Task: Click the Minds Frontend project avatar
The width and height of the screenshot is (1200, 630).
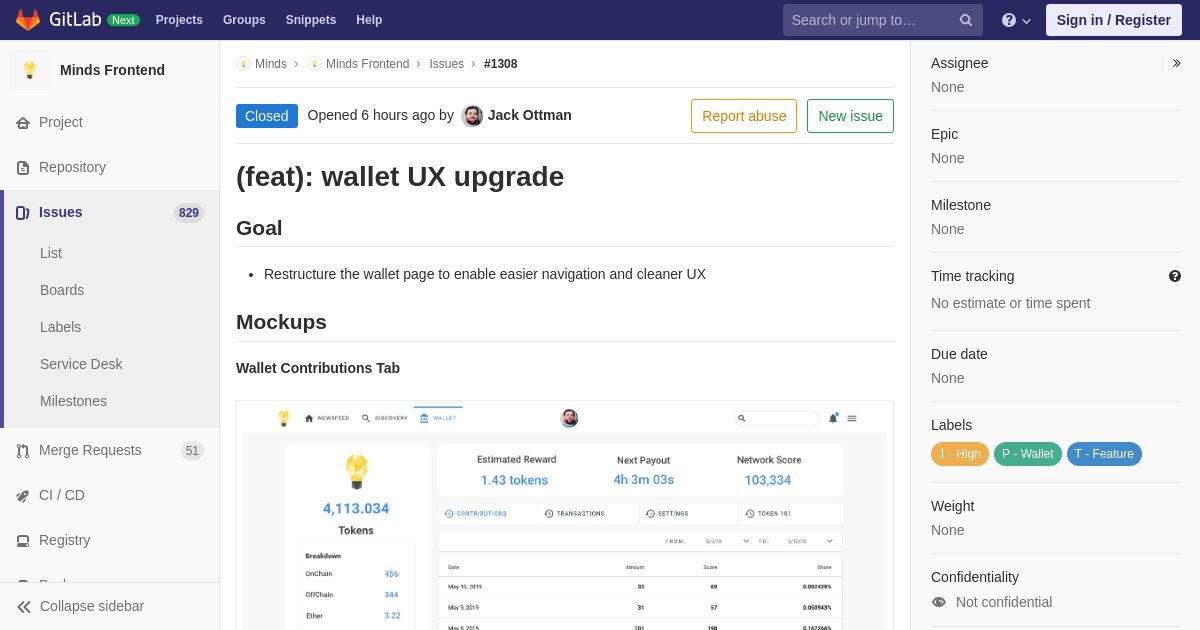Action: [30, 70]
